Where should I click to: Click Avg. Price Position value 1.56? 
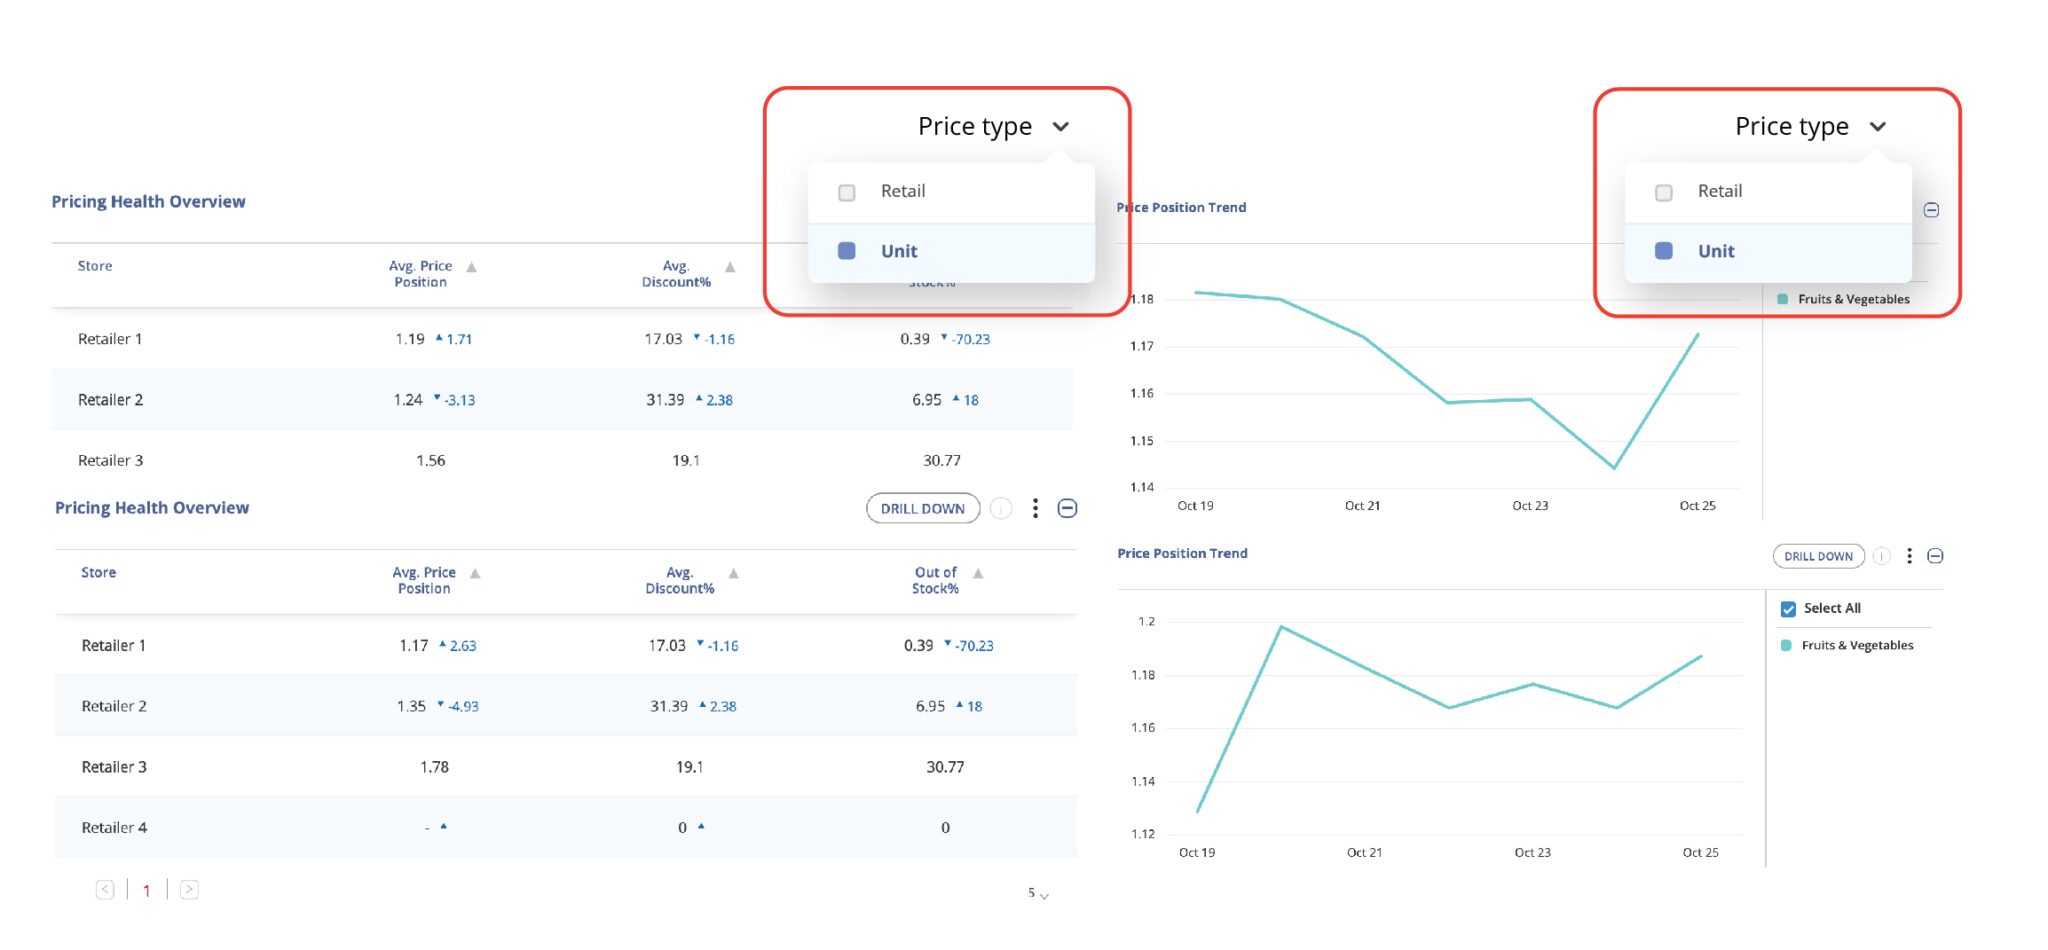pyautogui.click(x=431, y=461)
